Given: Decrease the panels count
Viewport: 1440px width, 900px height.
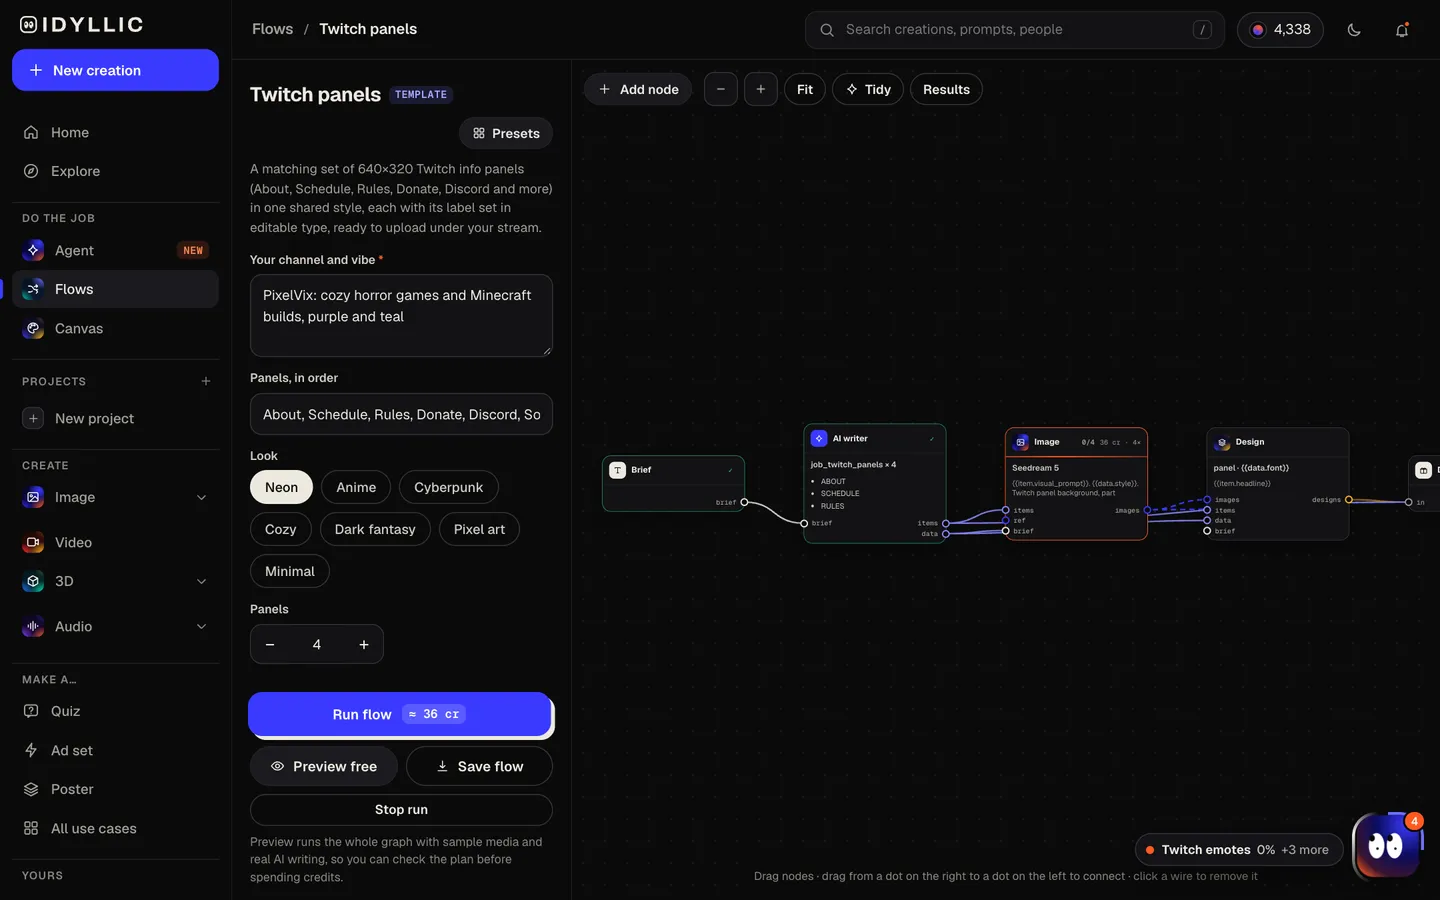Looking at the screenshot, I should 270,645.
